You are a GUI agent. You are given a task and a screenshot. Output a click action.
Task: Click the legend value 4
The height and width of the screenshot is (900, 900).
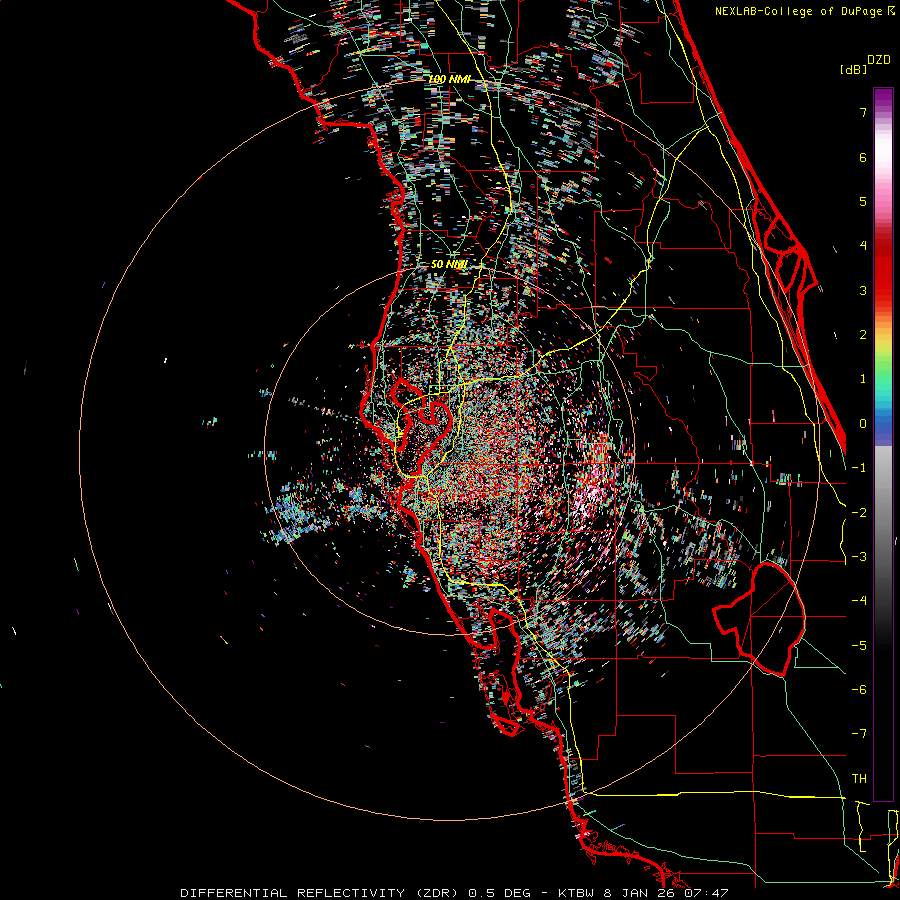(863, 246)
